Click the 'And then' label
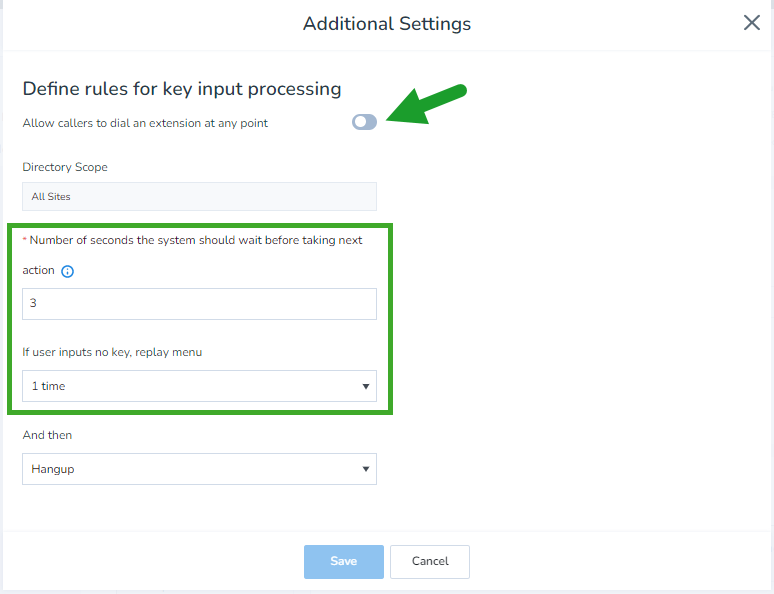Viewport: 774px width, 594px height. (47, 435)
